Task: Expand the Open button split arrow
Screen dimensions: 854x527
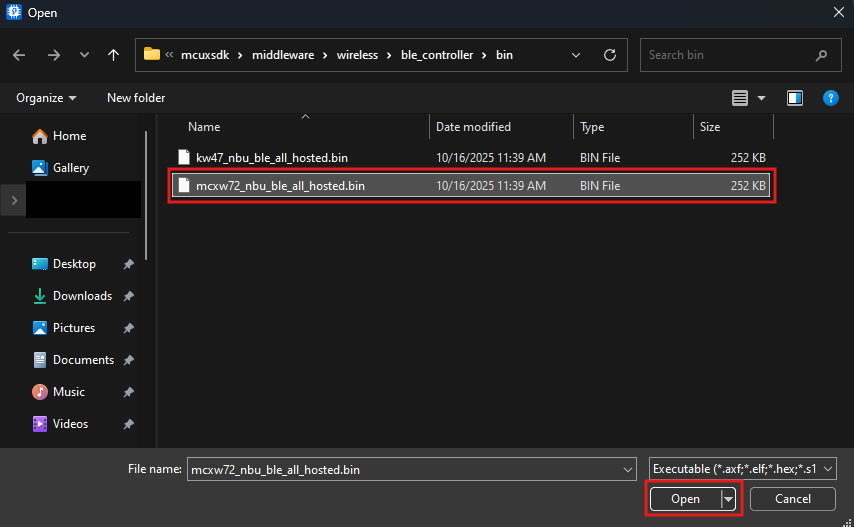Action: pos(729,499)
